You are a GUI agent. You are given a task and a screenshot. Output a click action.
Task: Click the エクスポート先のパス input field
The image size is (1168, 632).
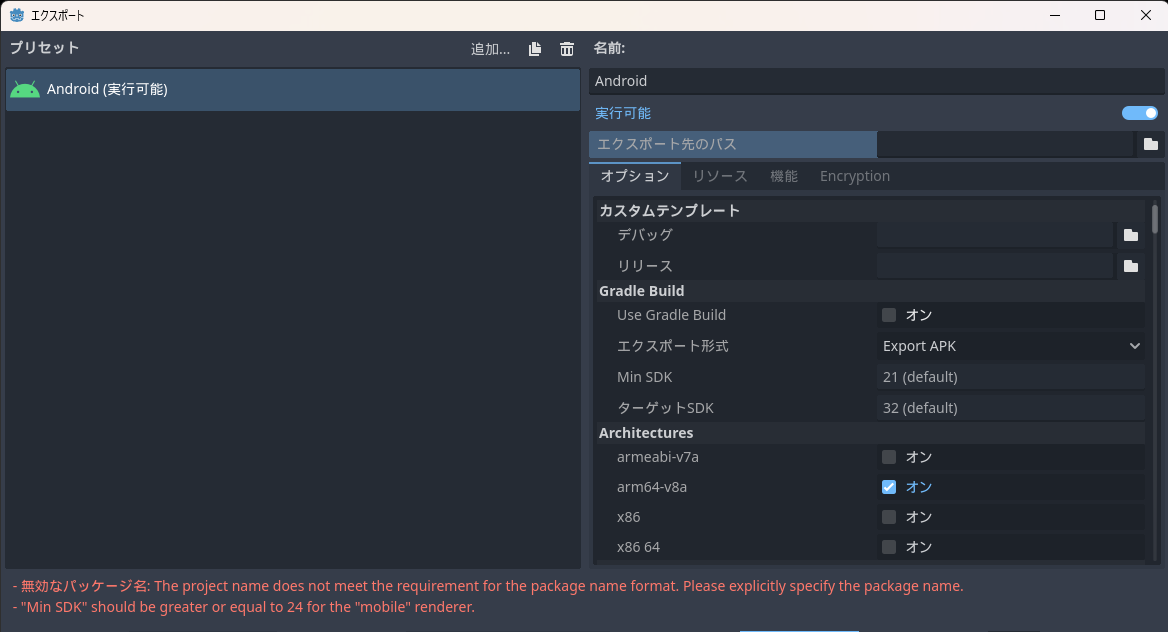pos(1006,144)
